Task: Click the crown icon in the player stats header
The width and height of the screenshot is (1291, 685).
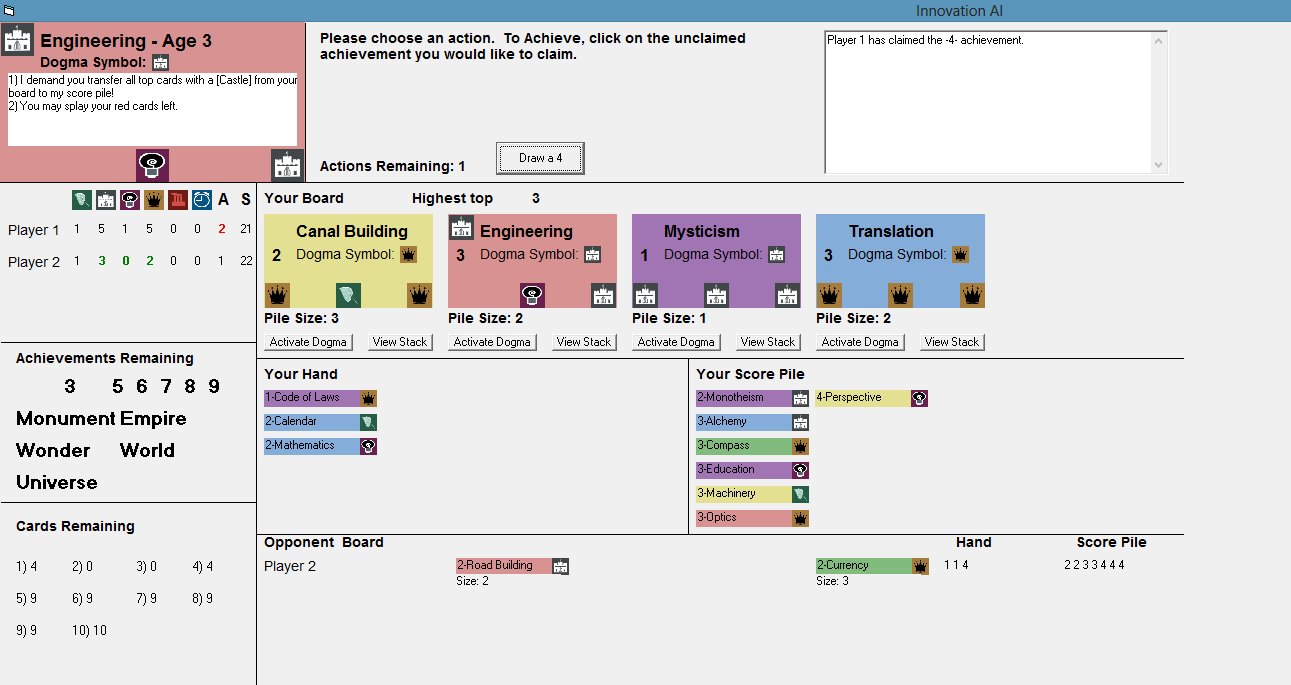Action: point(154,200)
